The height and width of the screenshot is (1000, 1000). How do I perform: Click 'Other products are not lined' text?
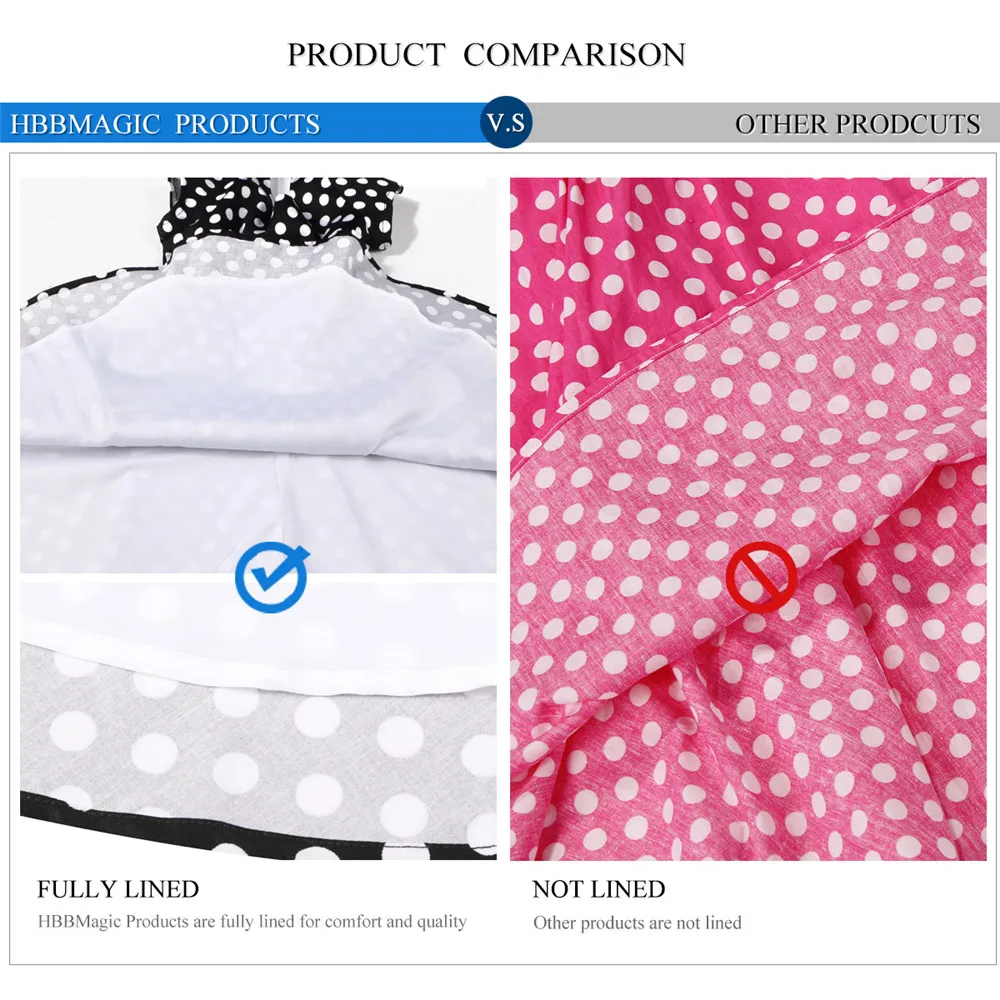[637, 923]
